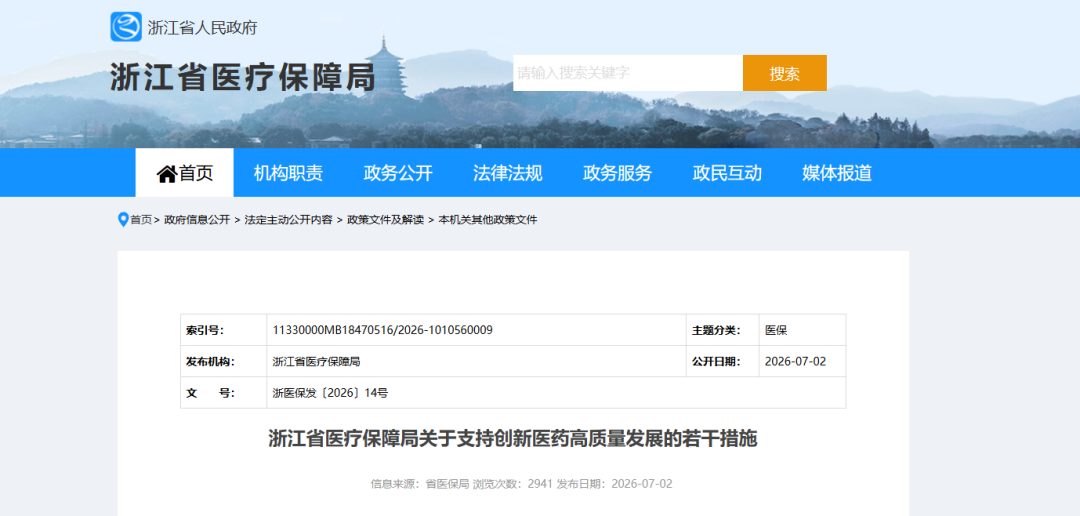The width and height of the screenshot is (1080, 516).
Task: Click the article title 关于支持创新医药高质量发展的若干措施
Action: 512,439
